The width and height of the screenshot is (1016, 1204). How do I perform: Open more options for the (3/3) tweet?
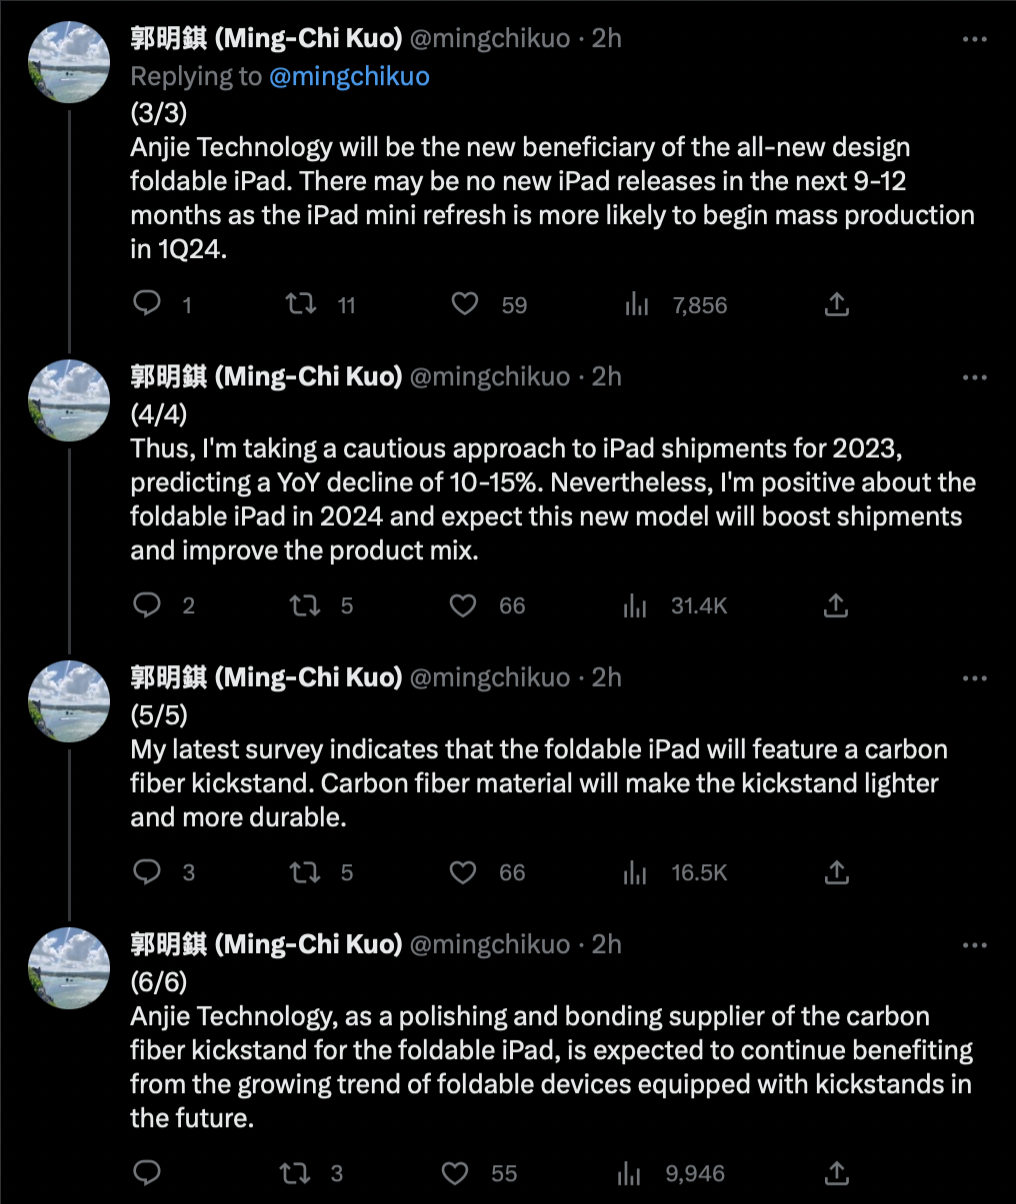(x=974, y=39)
